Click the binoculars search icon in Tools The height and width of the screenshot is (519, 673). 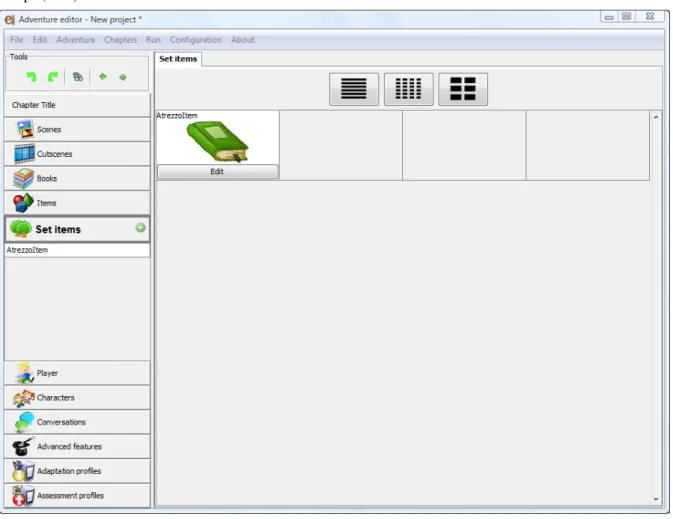click(x=78, y=77)
